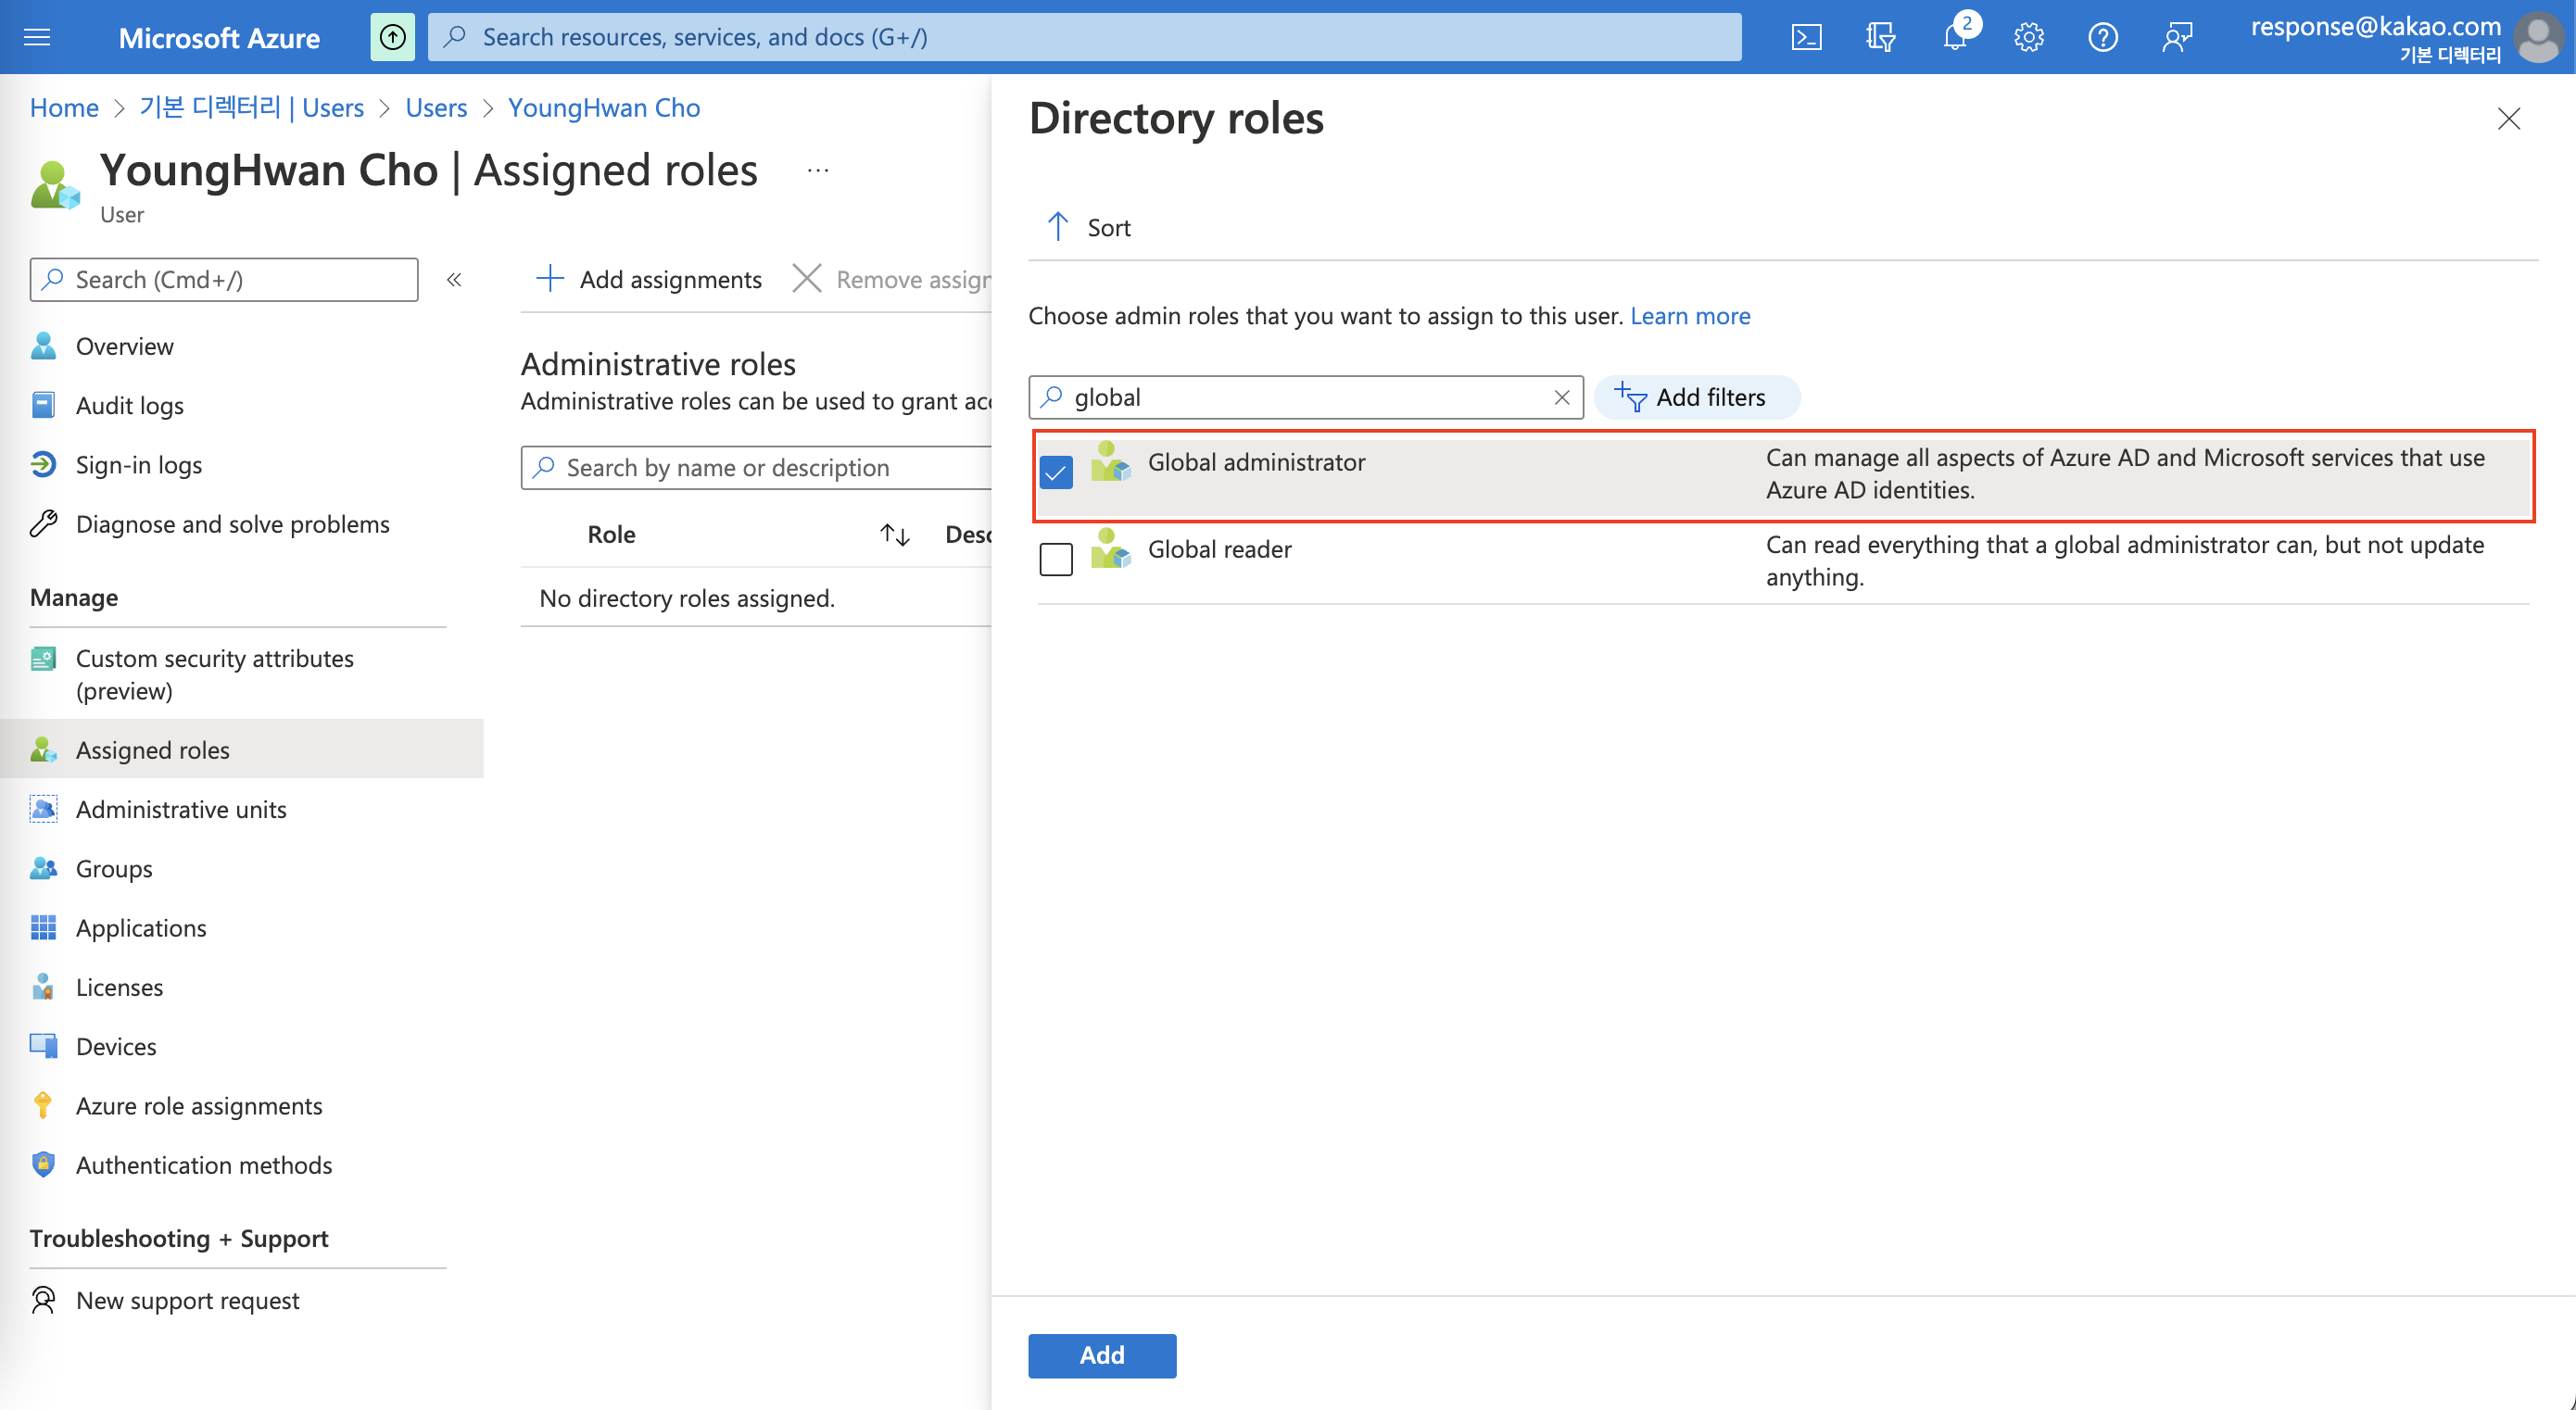This screenshot has height=1410, width=2576.
Task: Click the New support request icon
Action: [x=43, y=1300]
